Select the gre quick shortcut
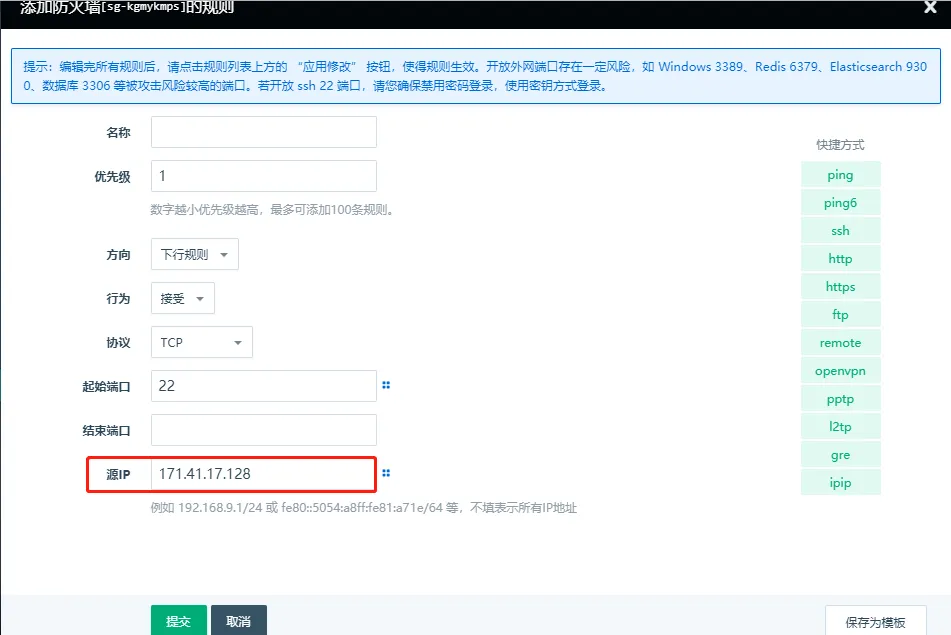The image size is (951, 635). tap(840, 454)
